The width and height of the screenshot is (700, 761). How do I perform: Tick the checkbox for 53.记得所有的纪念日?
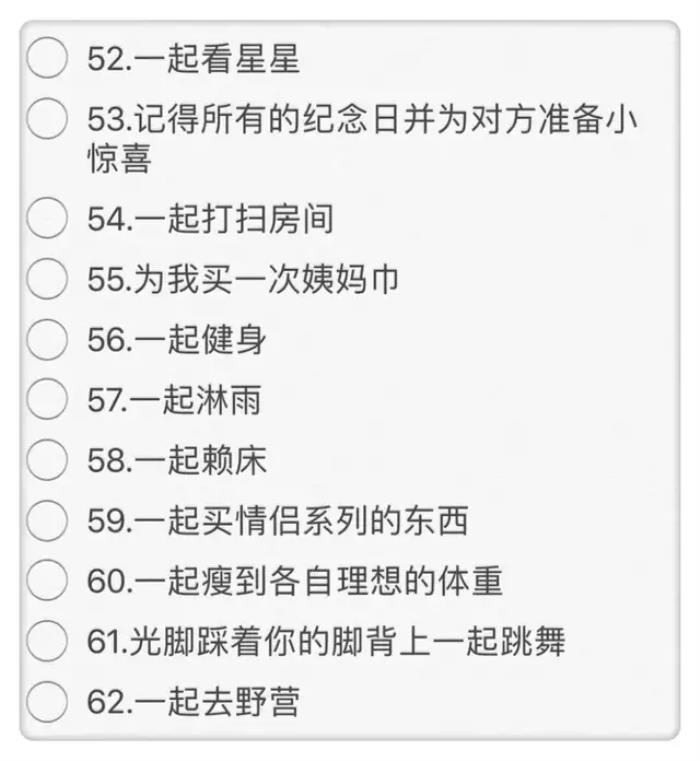pos(46,120)
